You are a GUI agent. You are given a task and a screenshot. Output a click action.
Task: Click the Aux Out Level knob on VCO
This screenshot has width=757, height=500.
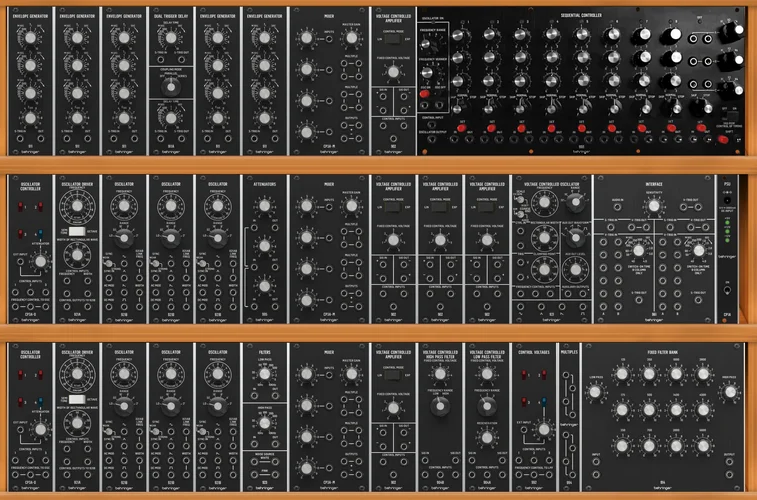point(575,269)
